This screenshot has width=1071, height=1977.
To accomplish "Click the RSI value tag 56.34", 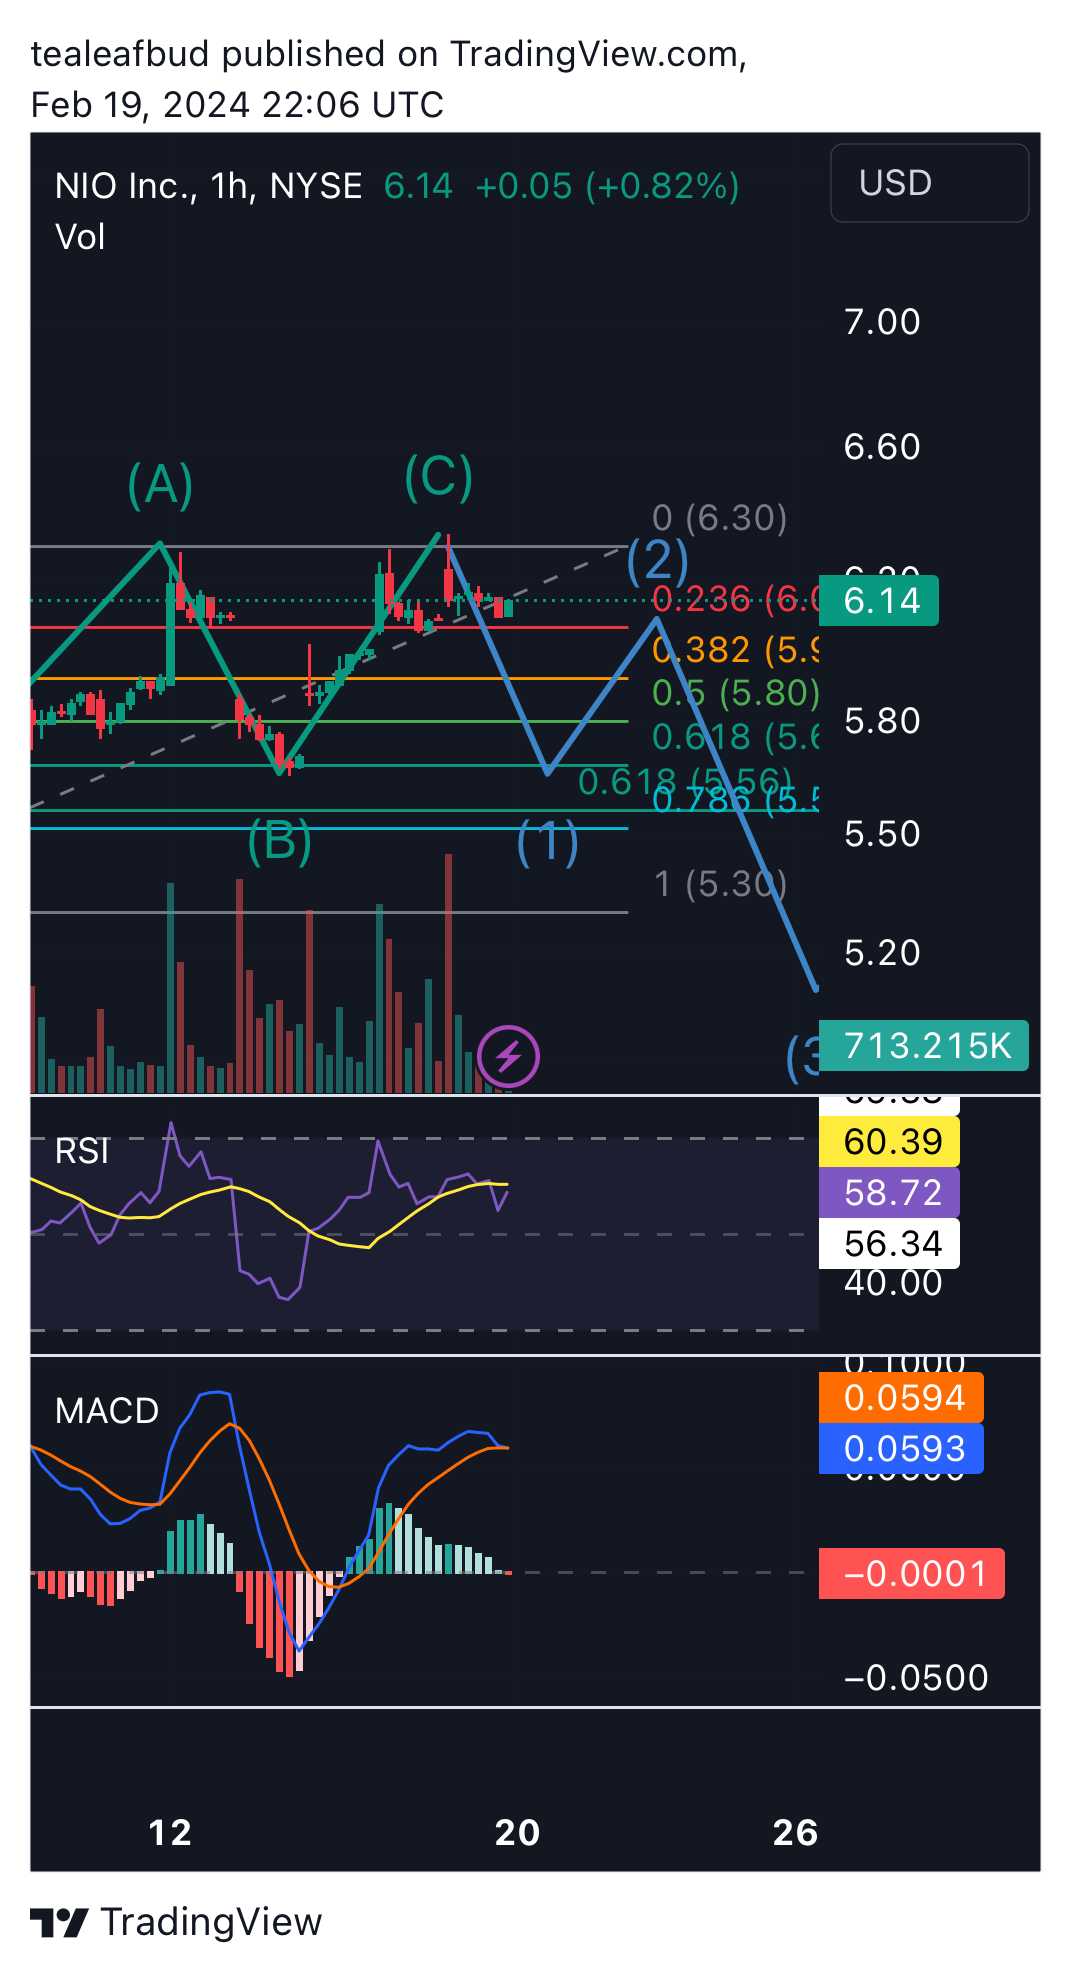I will tap(889, 1243).
